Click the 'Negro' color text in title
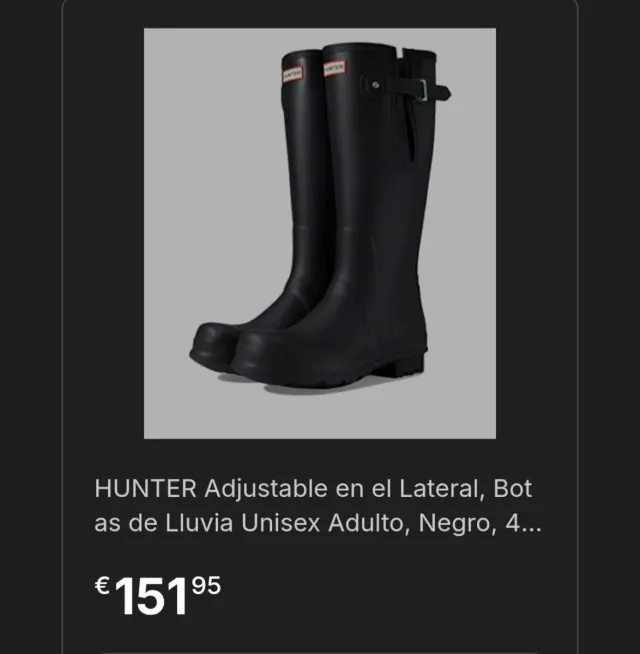The width and height of the screenshot is (640, 654). (458, 523)
